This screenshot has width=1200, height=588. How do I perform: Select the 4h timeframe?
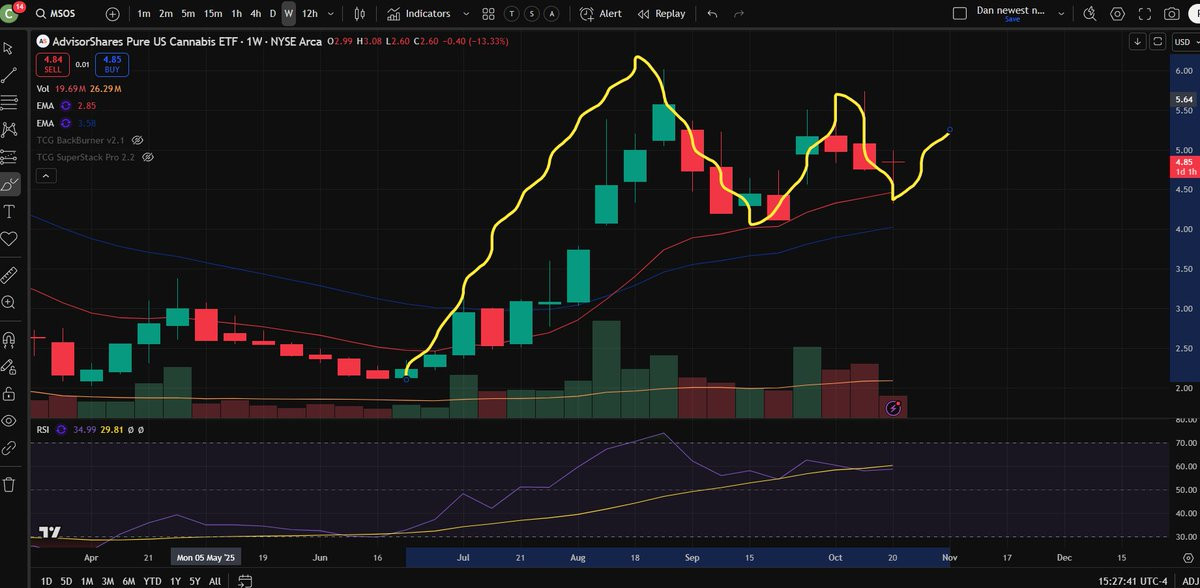(256, 14)
